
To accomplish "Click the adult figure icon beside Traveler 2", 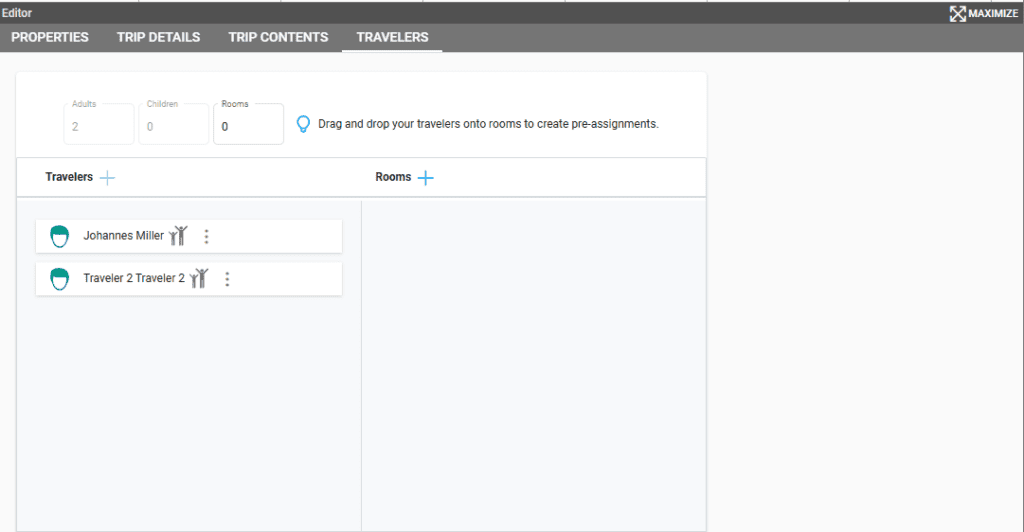I will tap(199, 278).
